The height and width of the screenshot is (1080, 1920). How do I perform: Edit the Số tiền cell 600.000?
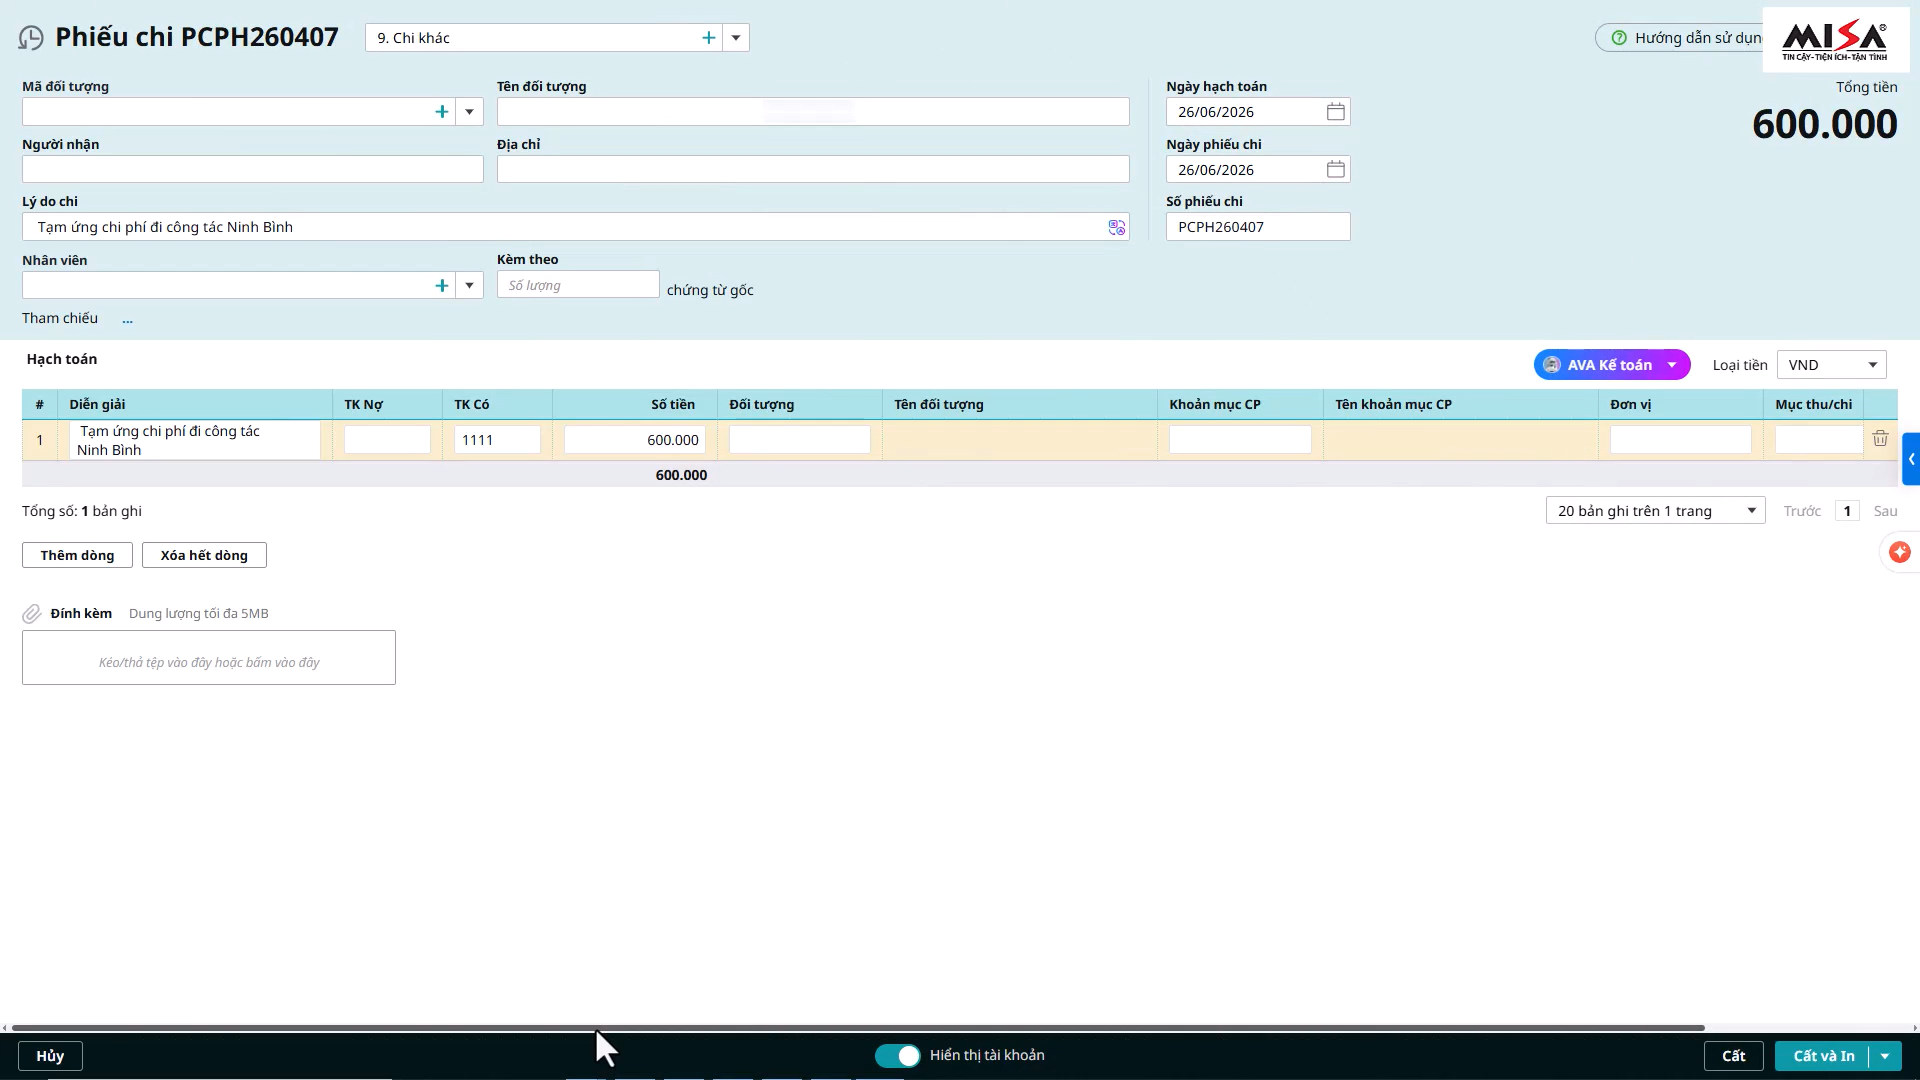pyautogui.click(x=635, y=440)
